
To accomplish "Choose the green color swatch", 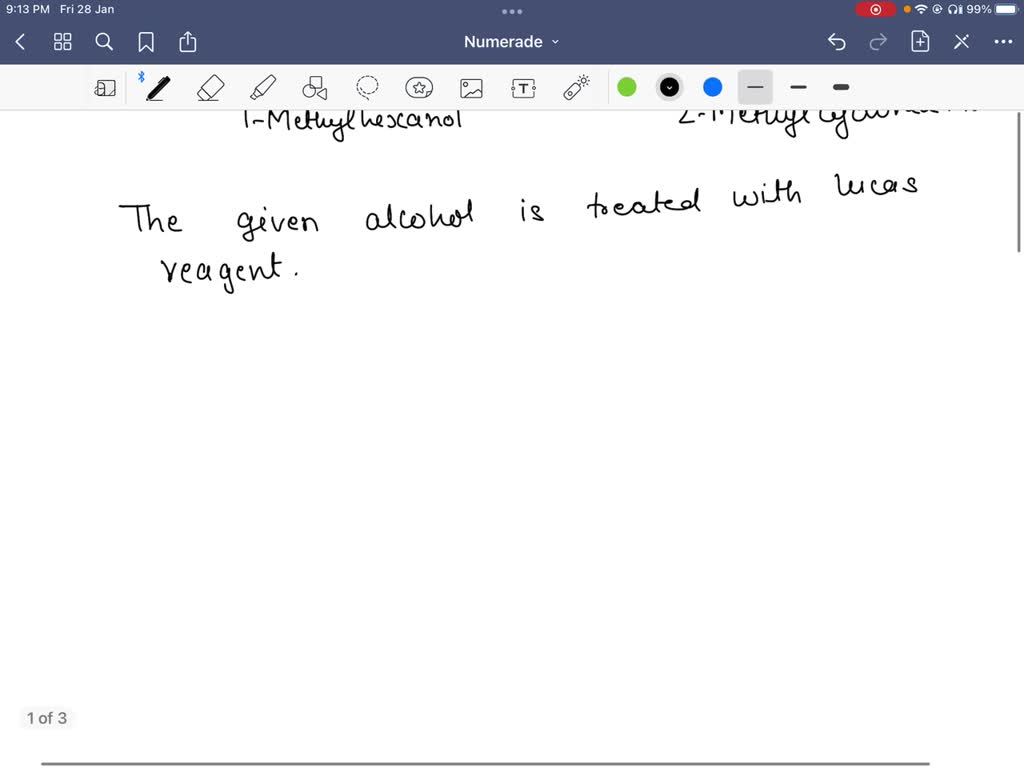I will coord(626,87).
